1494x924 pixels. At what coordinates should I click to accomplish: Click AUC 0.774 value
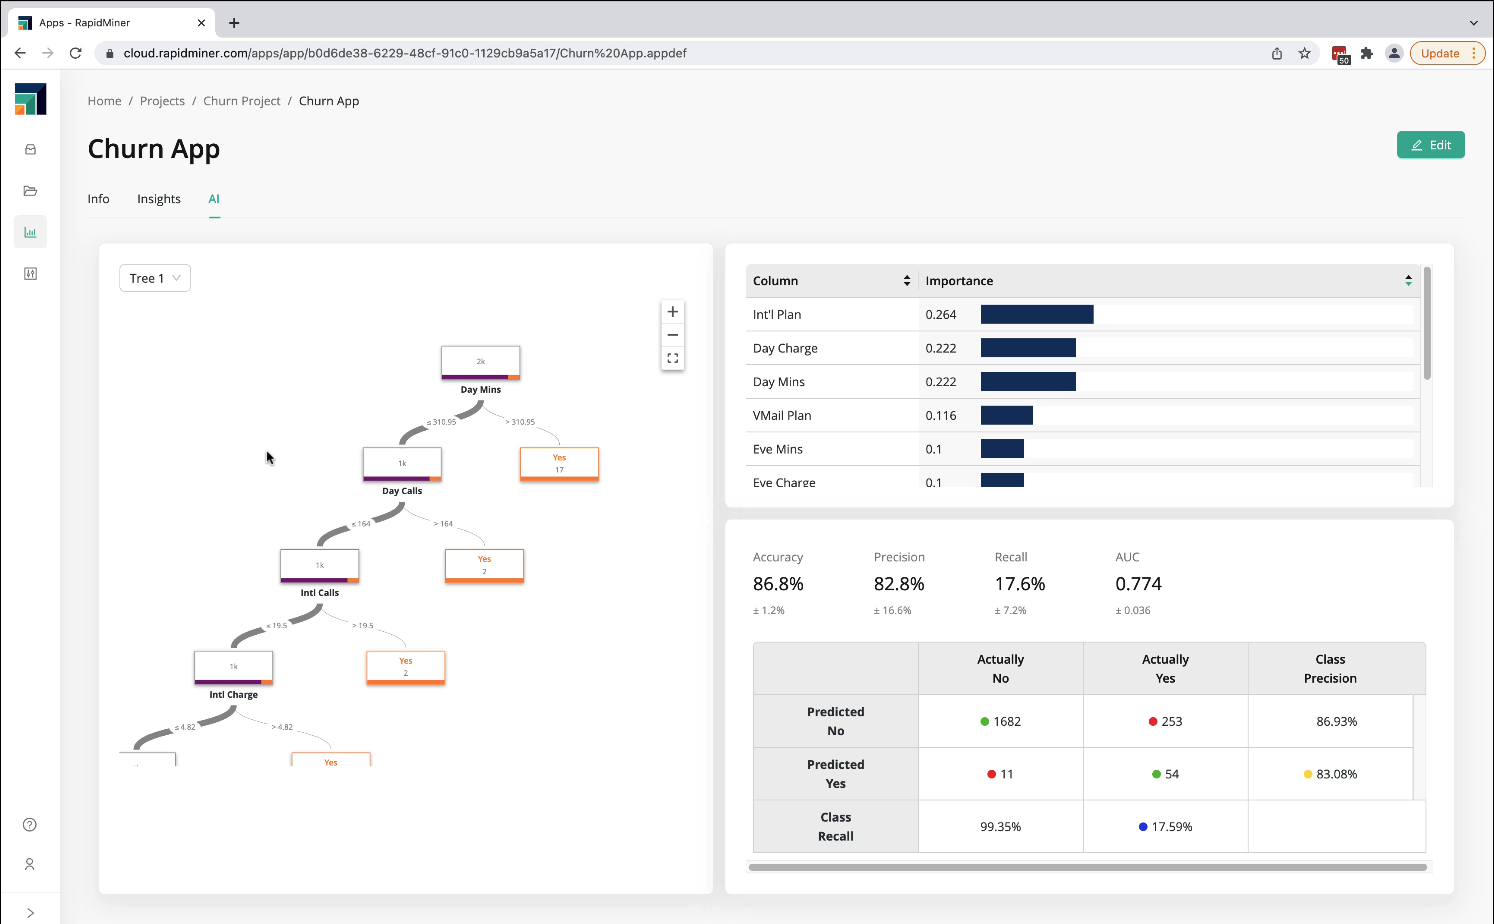[1139, 584]
